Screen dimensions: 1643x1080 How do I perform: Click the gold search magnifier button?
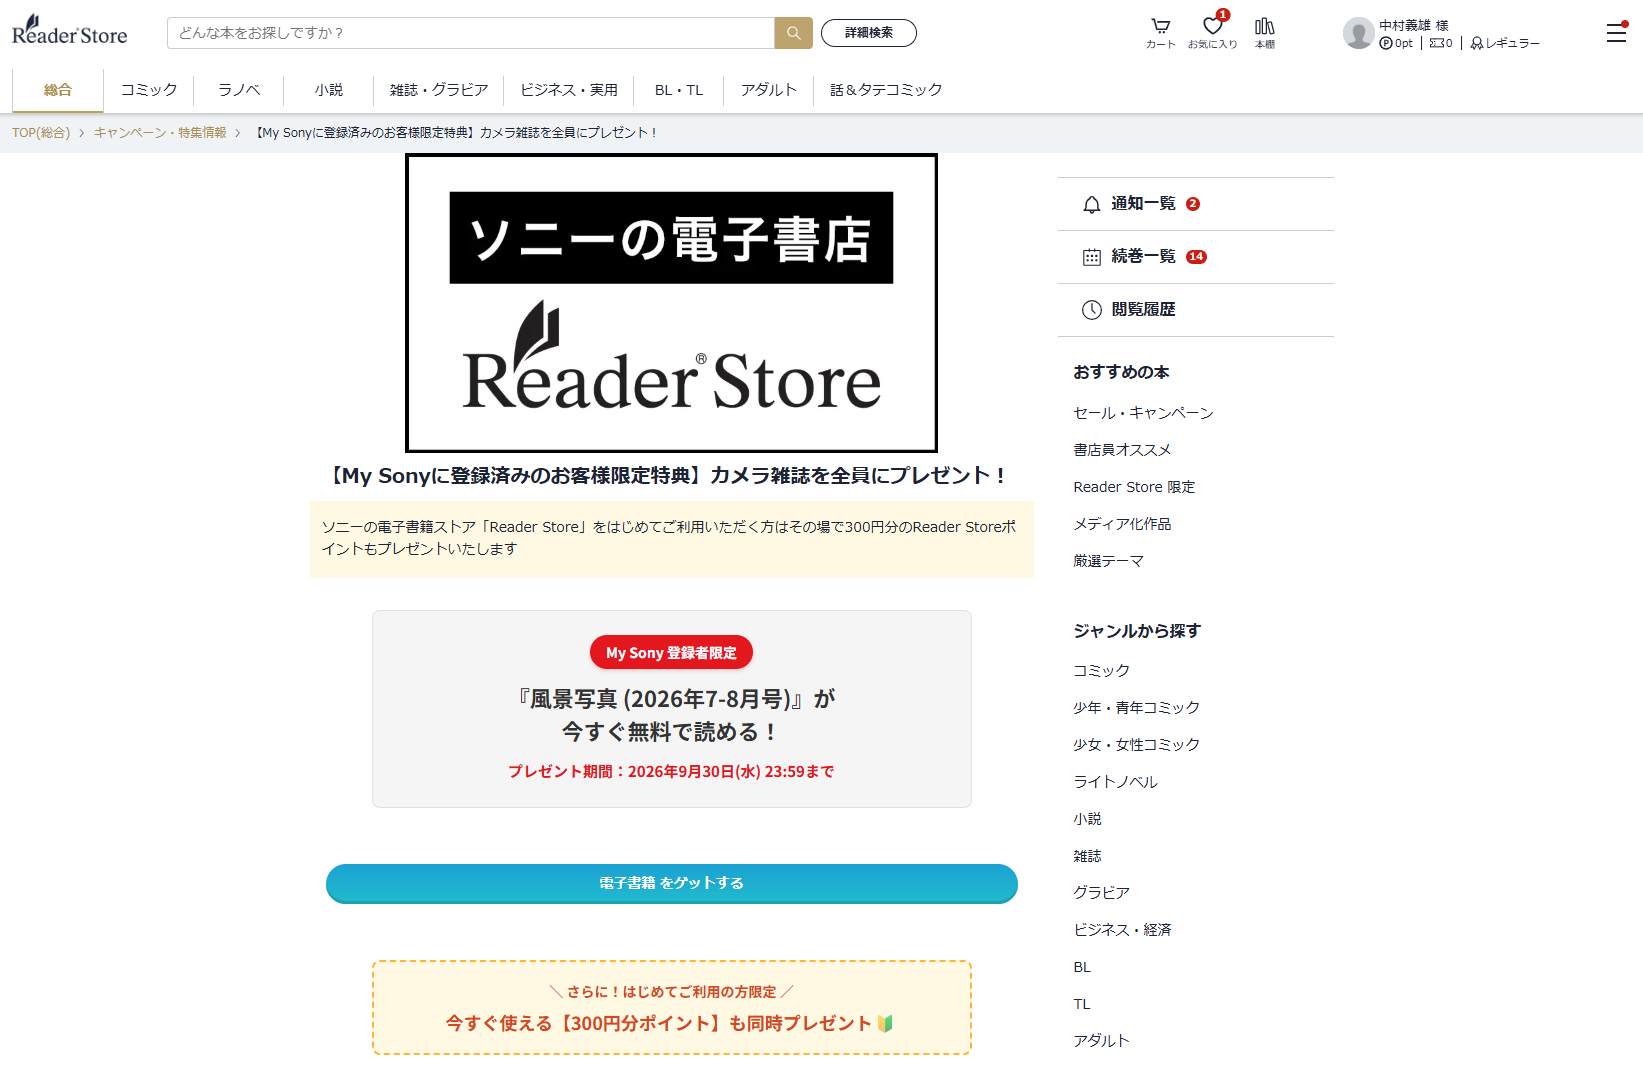click(793, 33)
